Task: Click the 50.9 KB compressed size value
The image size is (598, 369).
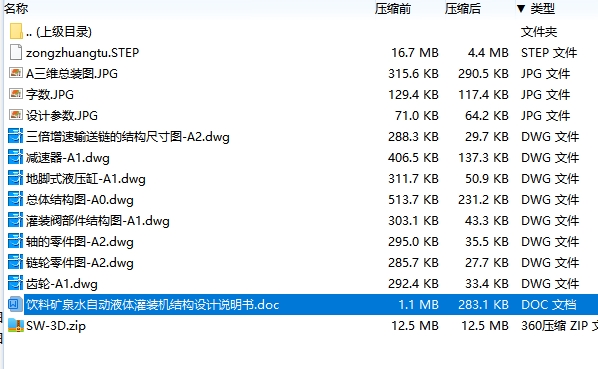Action: click(x=487, y=178)
